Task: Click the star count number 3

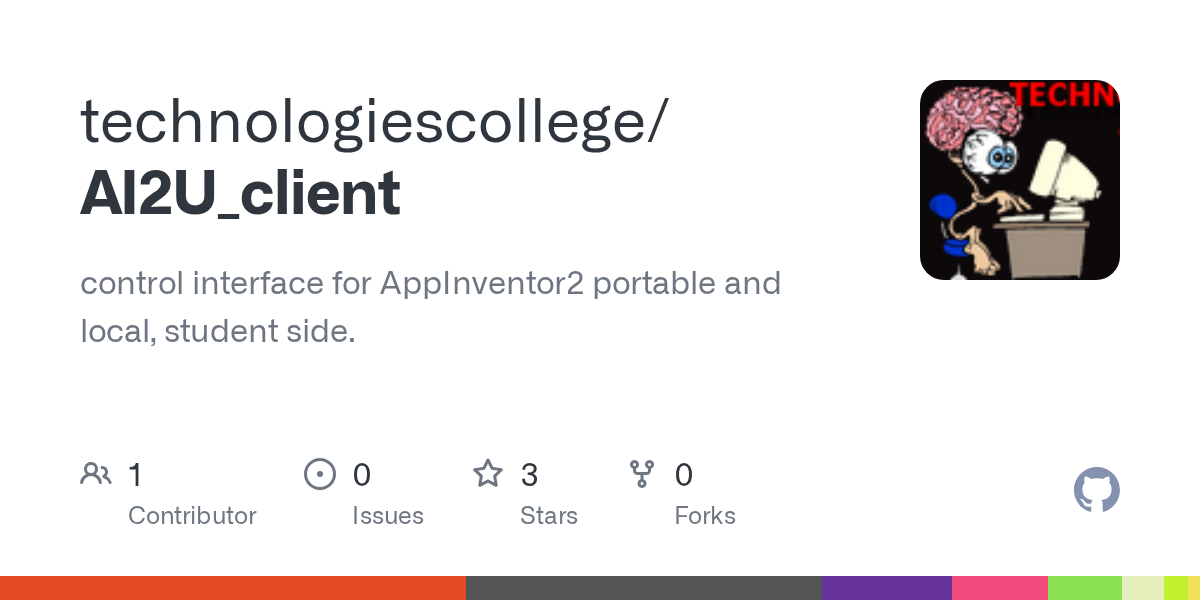Action: [x=530, y=474]
